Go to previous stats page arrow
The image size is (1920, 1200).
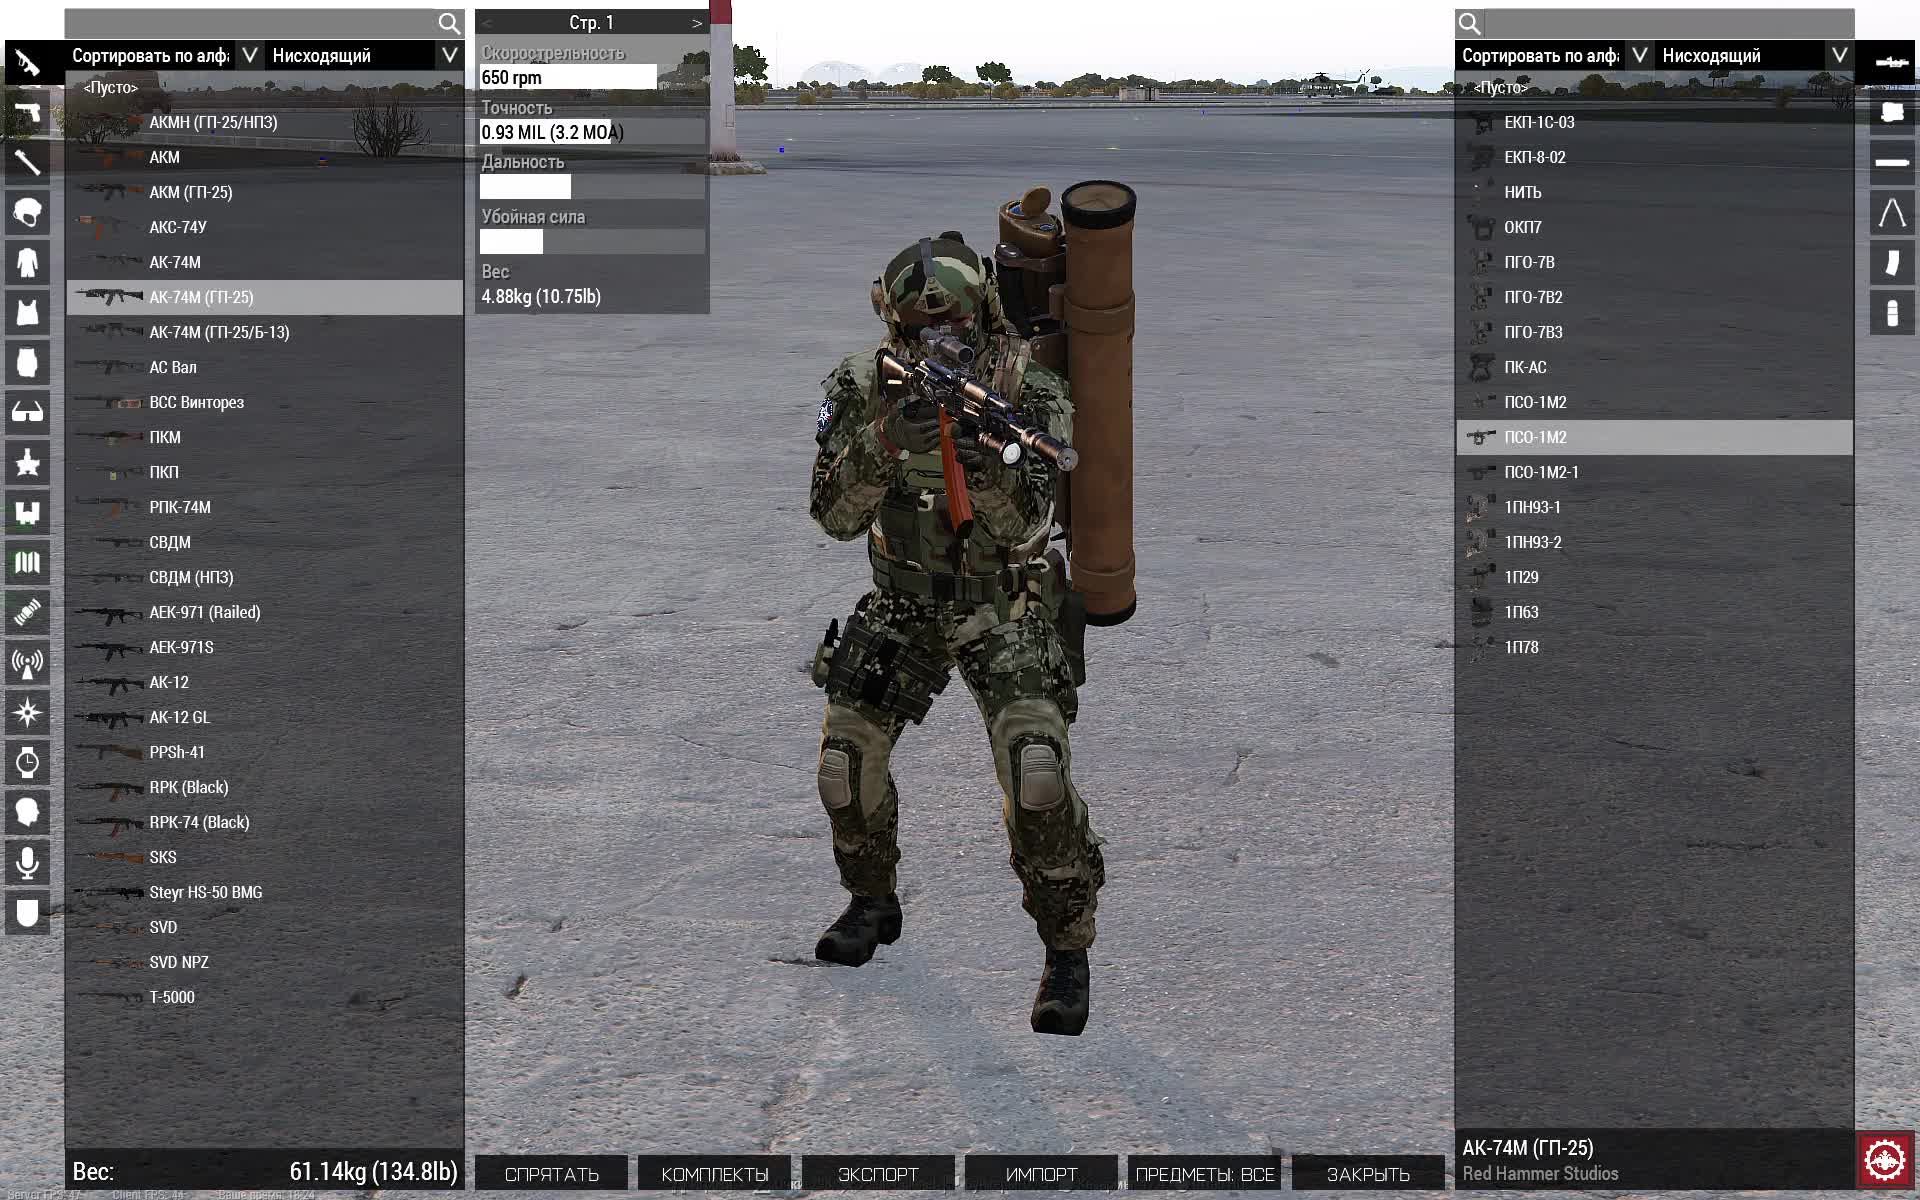point(487,22)
